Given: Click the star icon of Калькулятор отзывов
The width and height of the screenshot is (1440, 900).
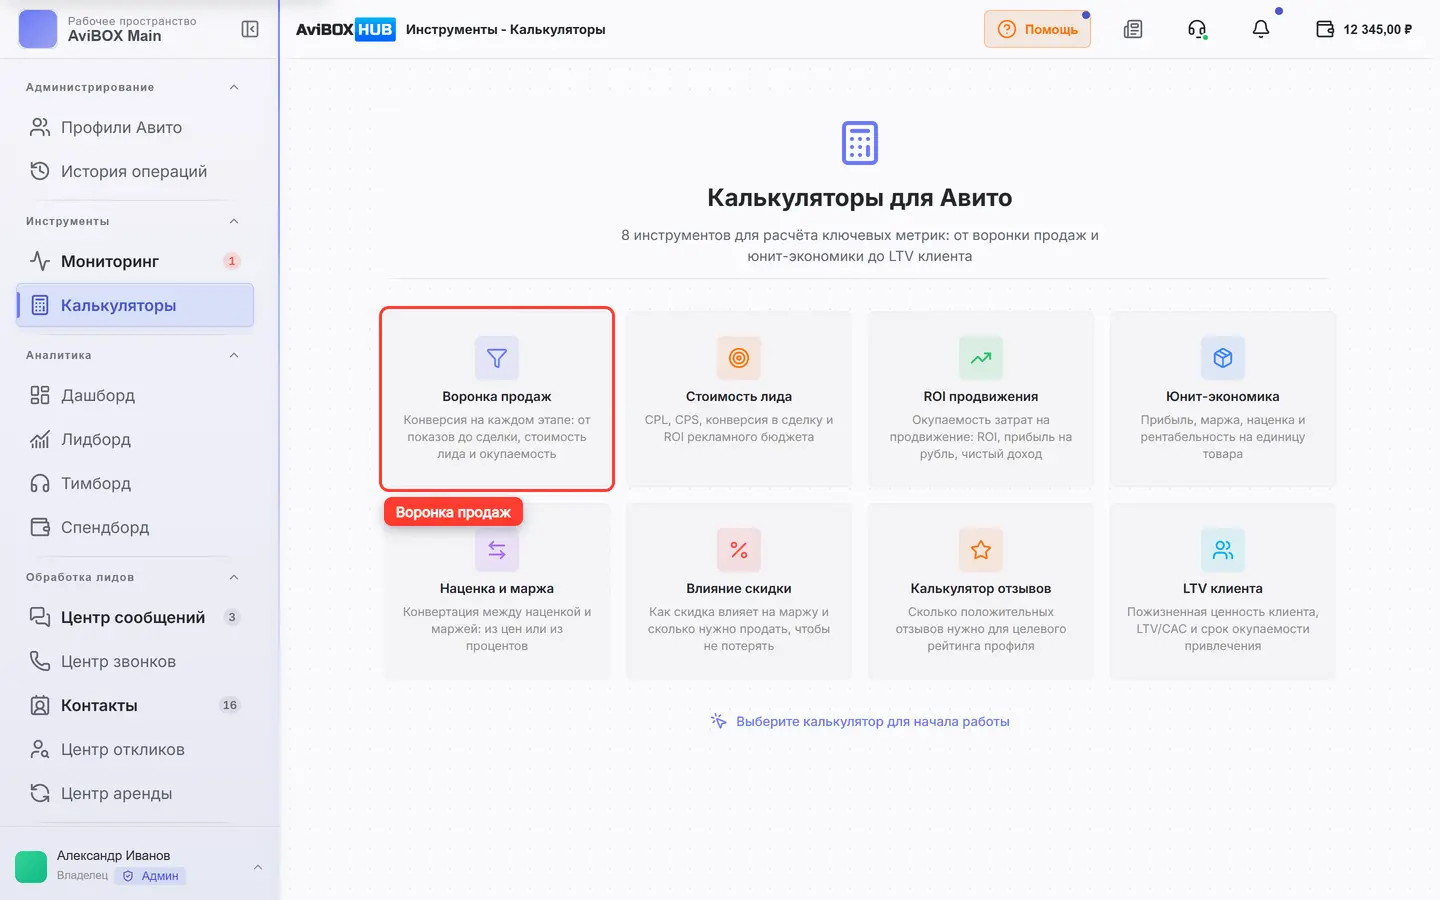Looking at the screenshot, I should click(x=981, y=550).
